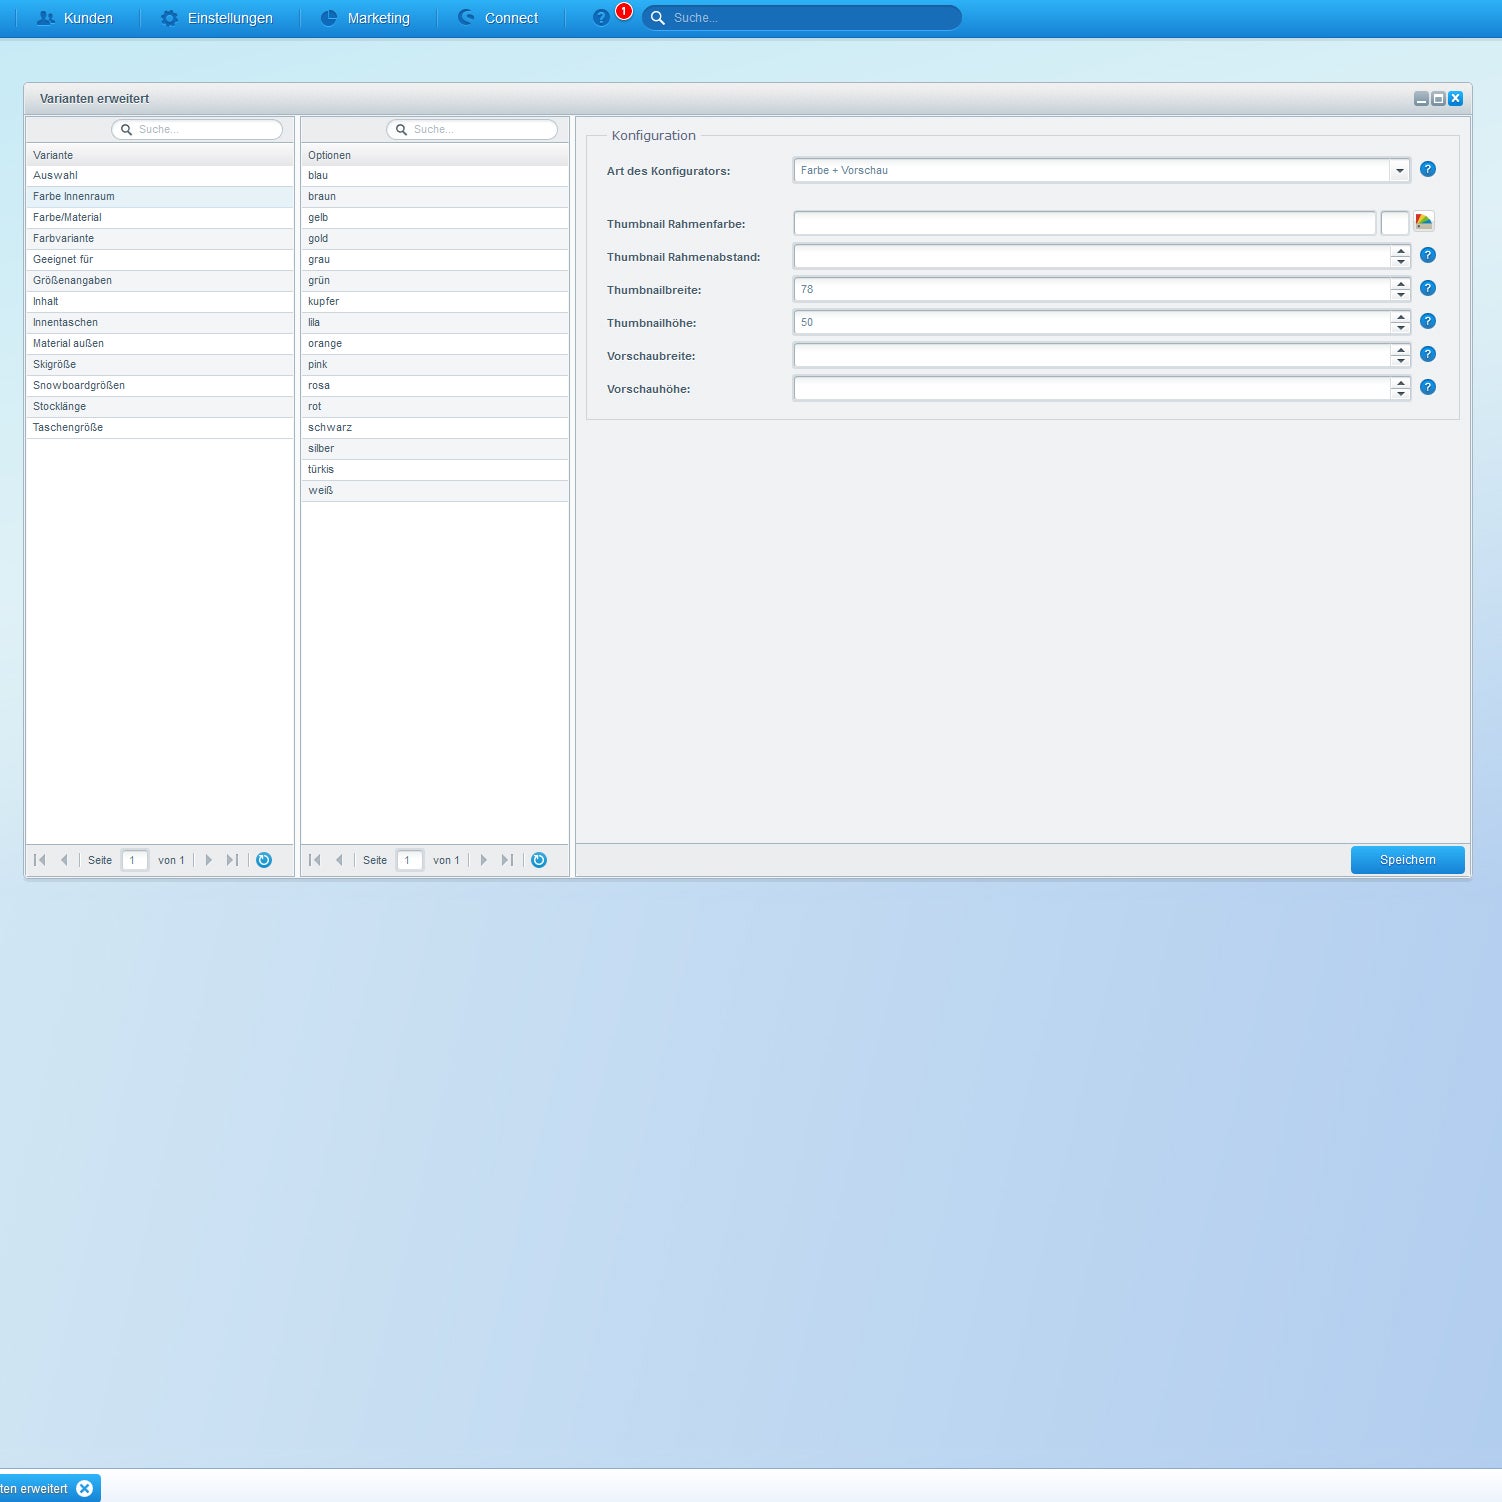Viewport: 1502px width, 1502px height.
Task: Increase Thumbnailhöhe value
Action: (x=1401, y=317)
